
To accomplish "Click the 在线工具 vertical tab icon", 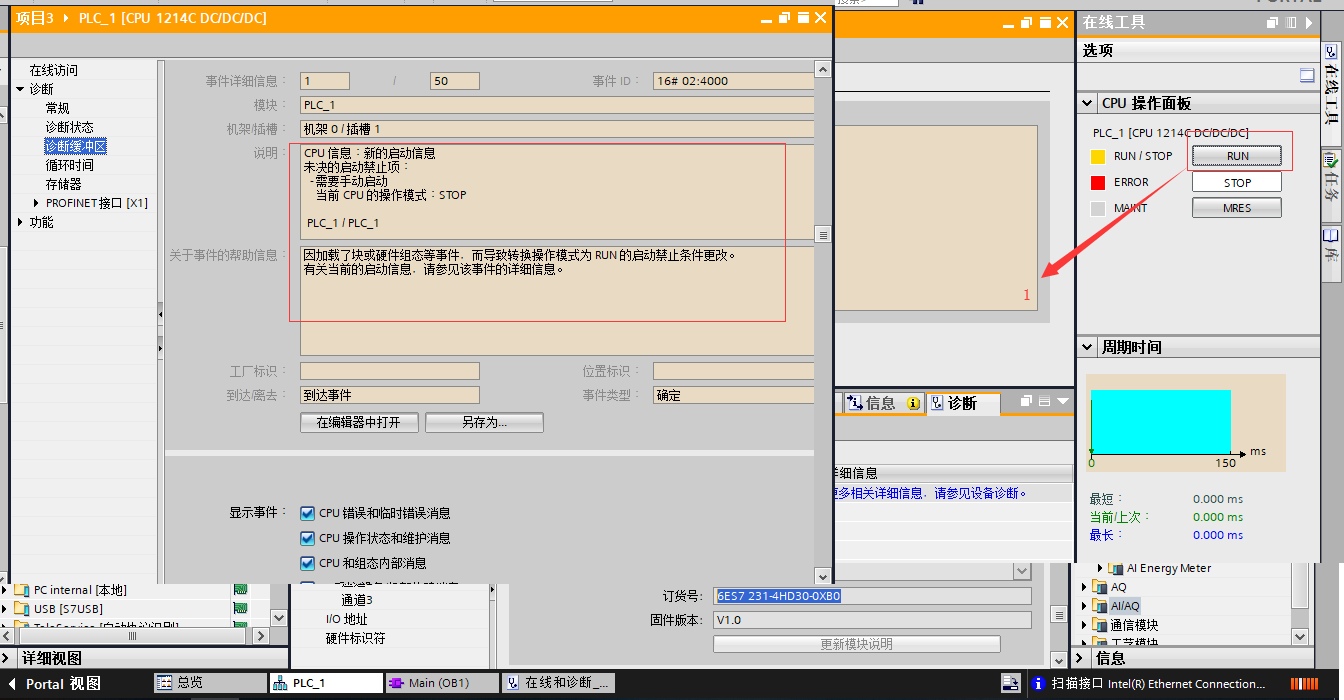I will [1331, 51].
